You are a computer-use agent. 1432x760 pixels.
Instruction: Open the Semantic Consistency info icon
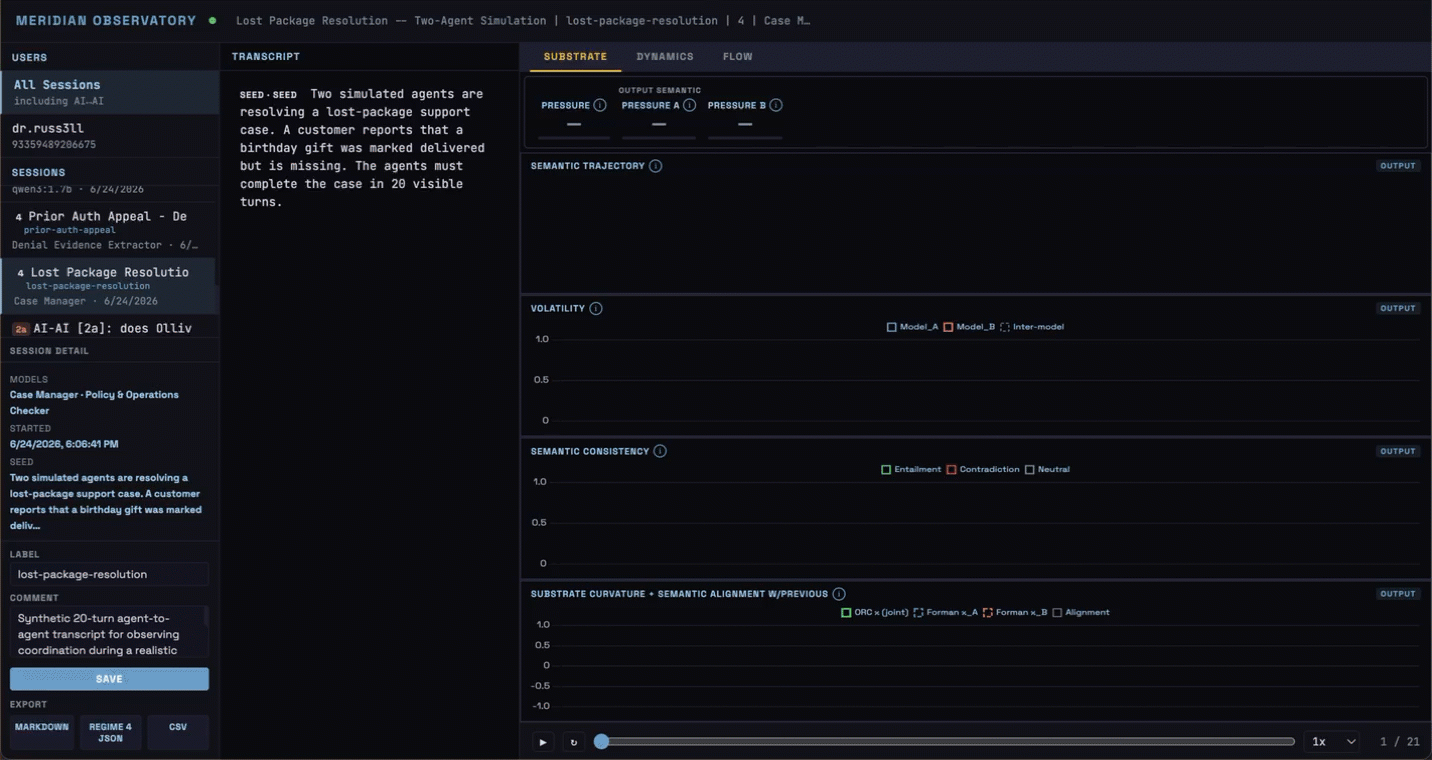tap(660, 451)
